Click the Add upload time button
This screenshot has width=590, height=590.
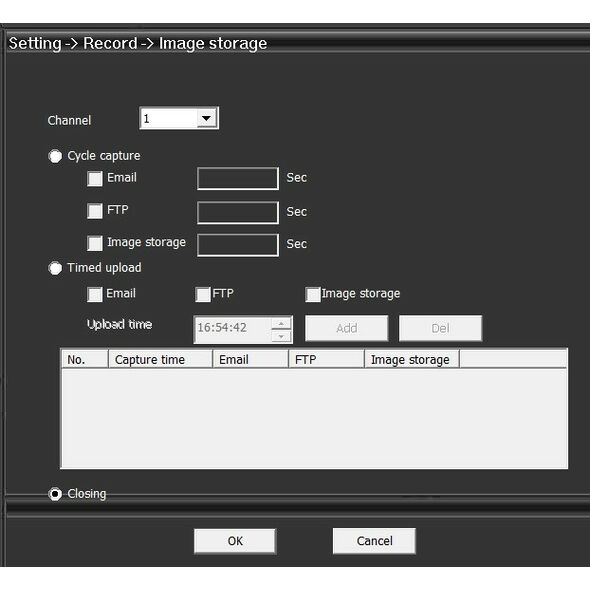click(347, 328)
